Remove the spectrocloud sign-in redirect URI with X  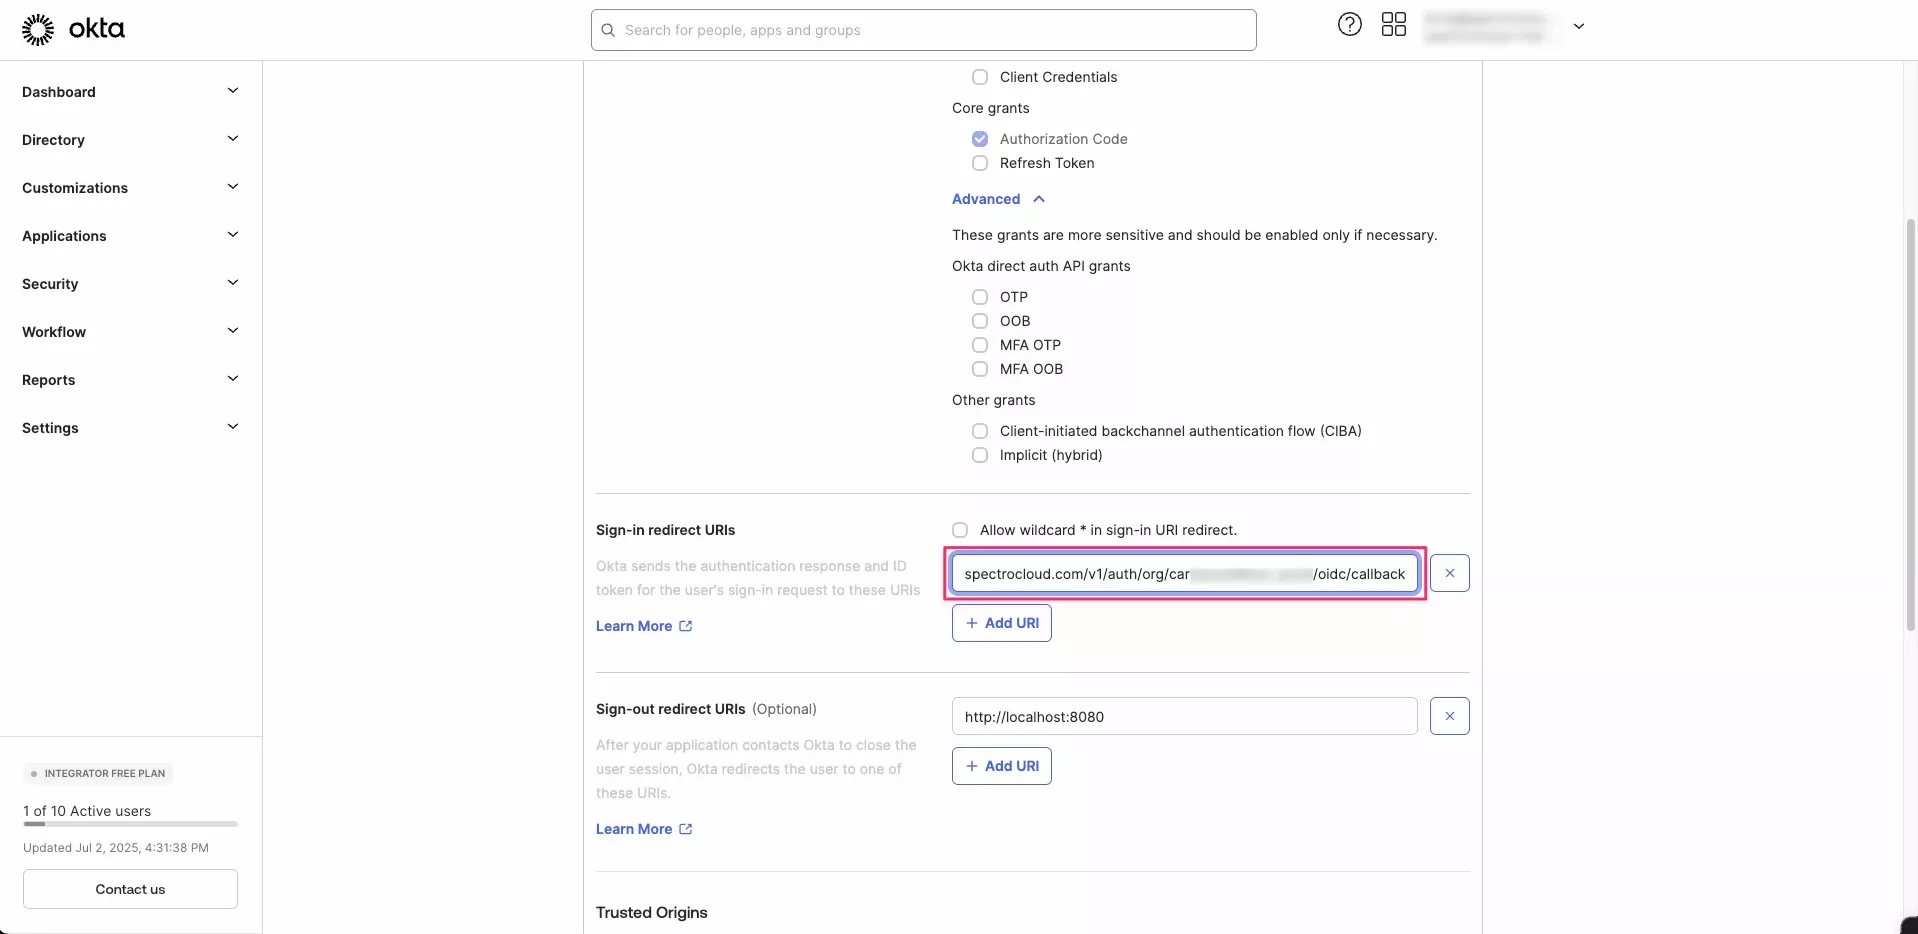1449,573
